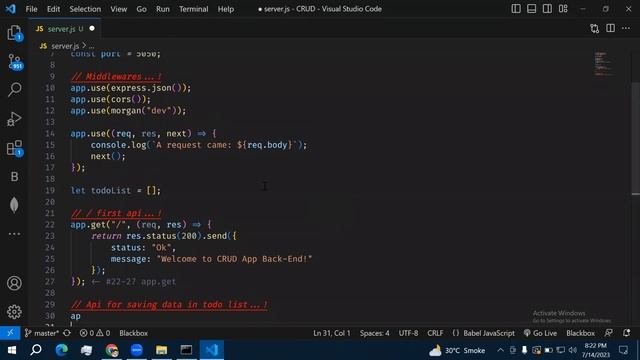Go to line via Ln 31, Col 1
This screenshot has width=640, height=360.
(x=331, y=333)
